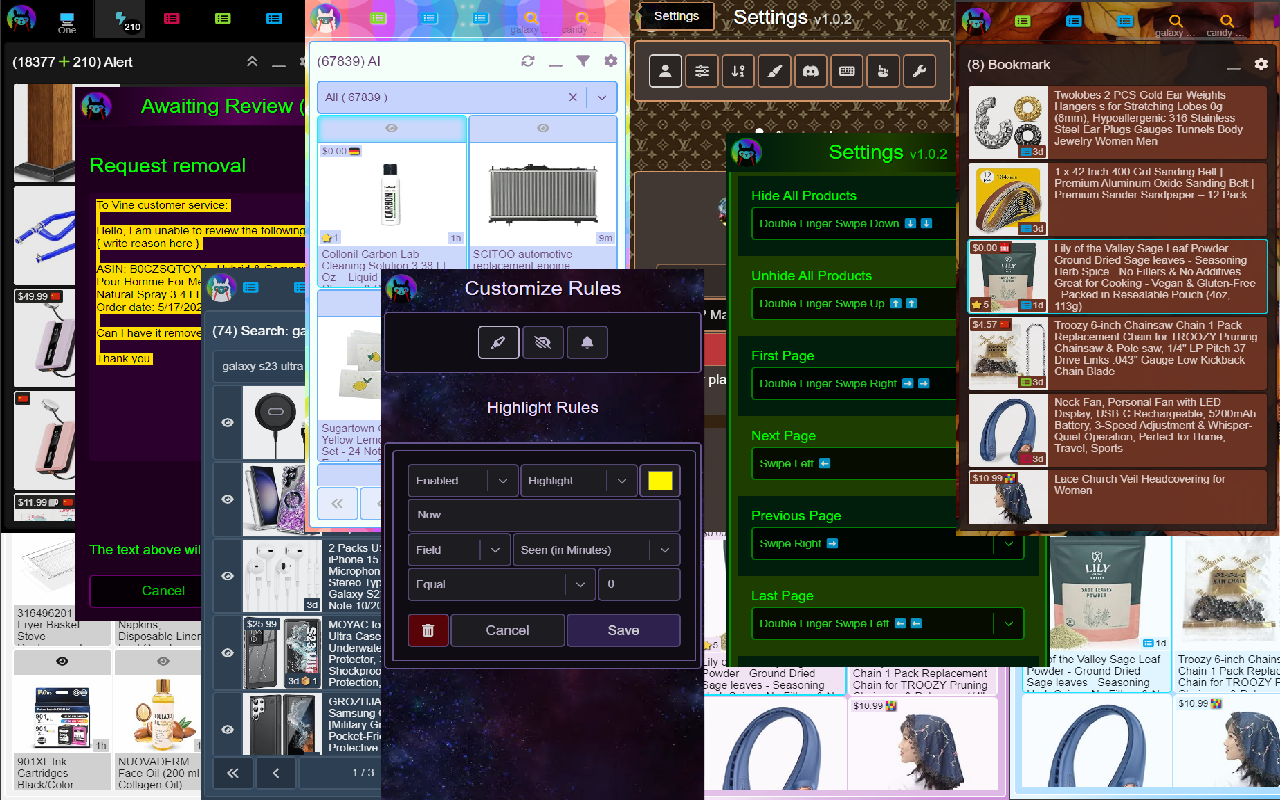1280x800 pixels.
Task: Open the Discord settings tab icon
Action: (811, 71)
